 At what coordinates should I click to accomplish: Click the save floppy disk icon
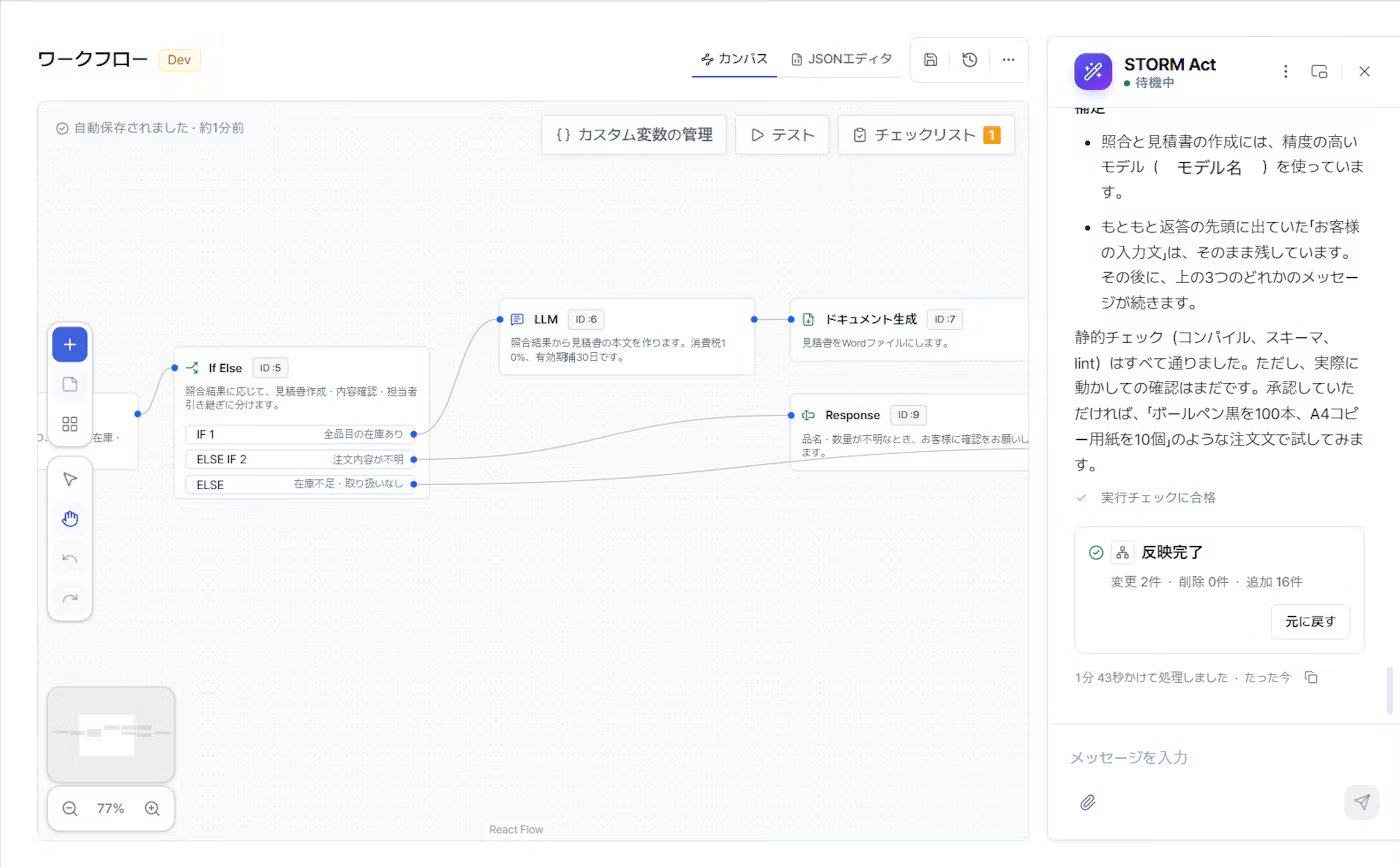click(930, 60)
